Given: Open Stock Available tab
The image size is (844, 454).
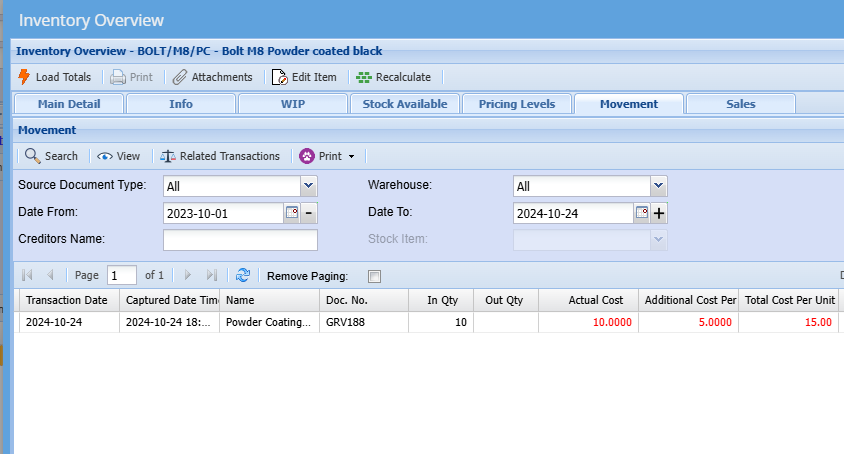Looking at the screenshot, I should click(405, 104).
